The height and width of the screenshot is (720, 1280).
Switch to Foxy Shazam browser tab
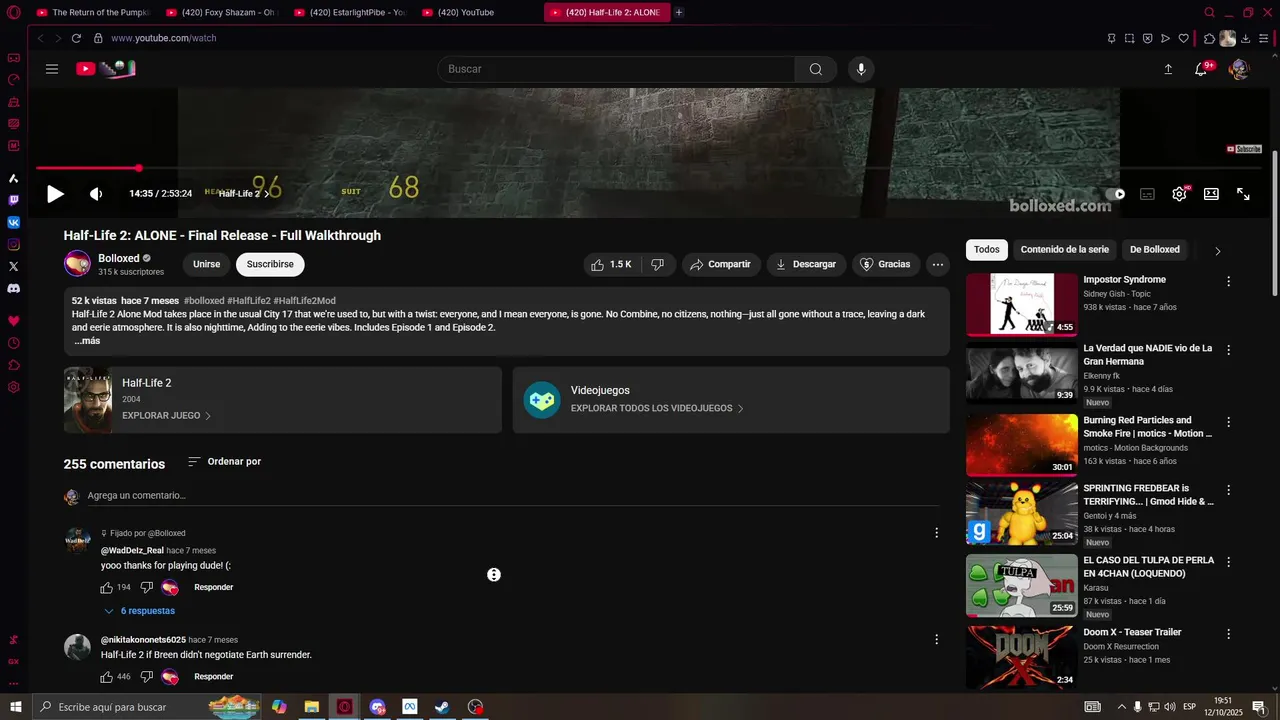(x=221, y=13)
